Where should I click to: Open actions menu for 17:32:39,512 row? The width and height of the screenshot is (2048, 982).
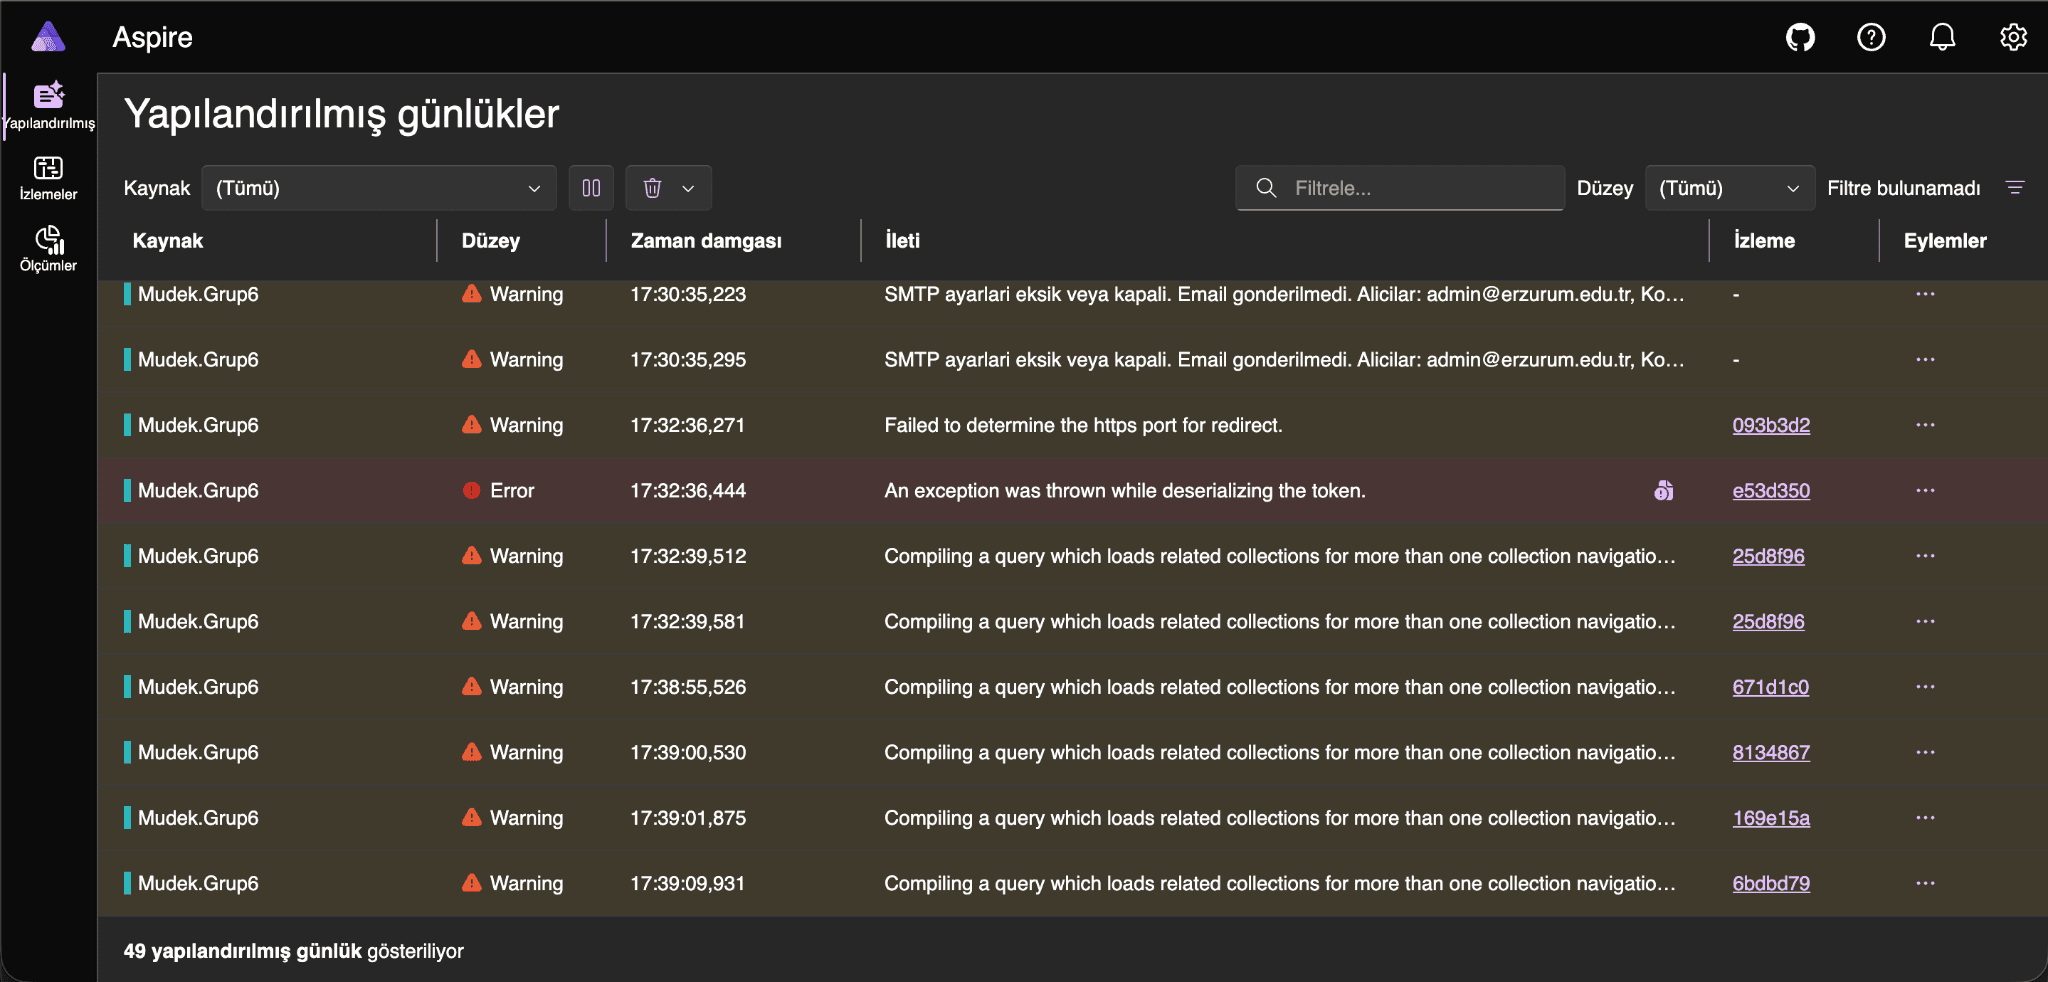click(x=1925, y=556)
